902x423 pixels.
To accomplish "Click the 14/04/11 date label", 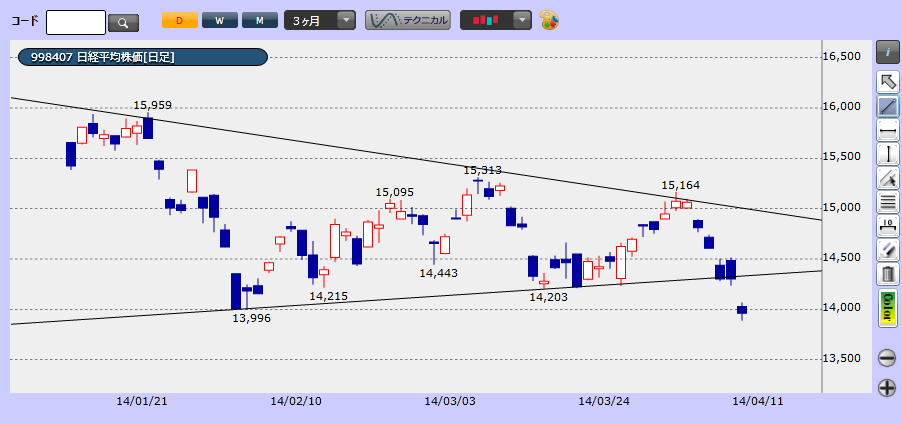I will pos(758,402).
